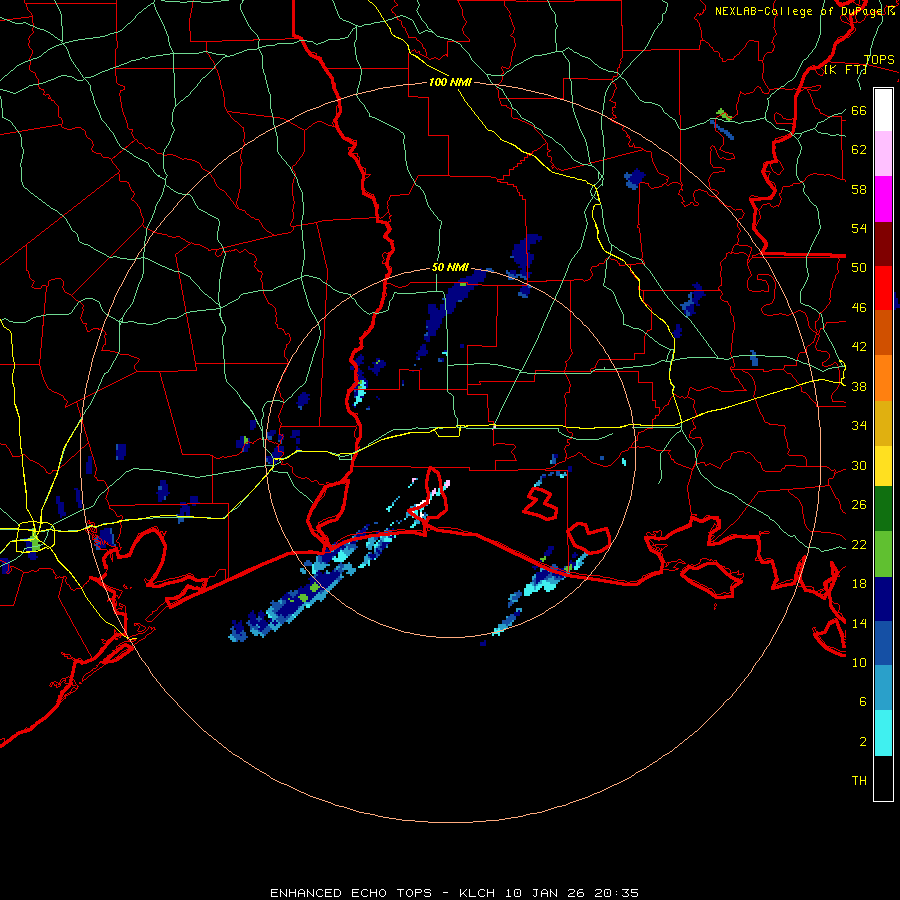Click the bright yellow legend swatch
This screenshot has width=900, height=900.
click(x=883, y=466)
